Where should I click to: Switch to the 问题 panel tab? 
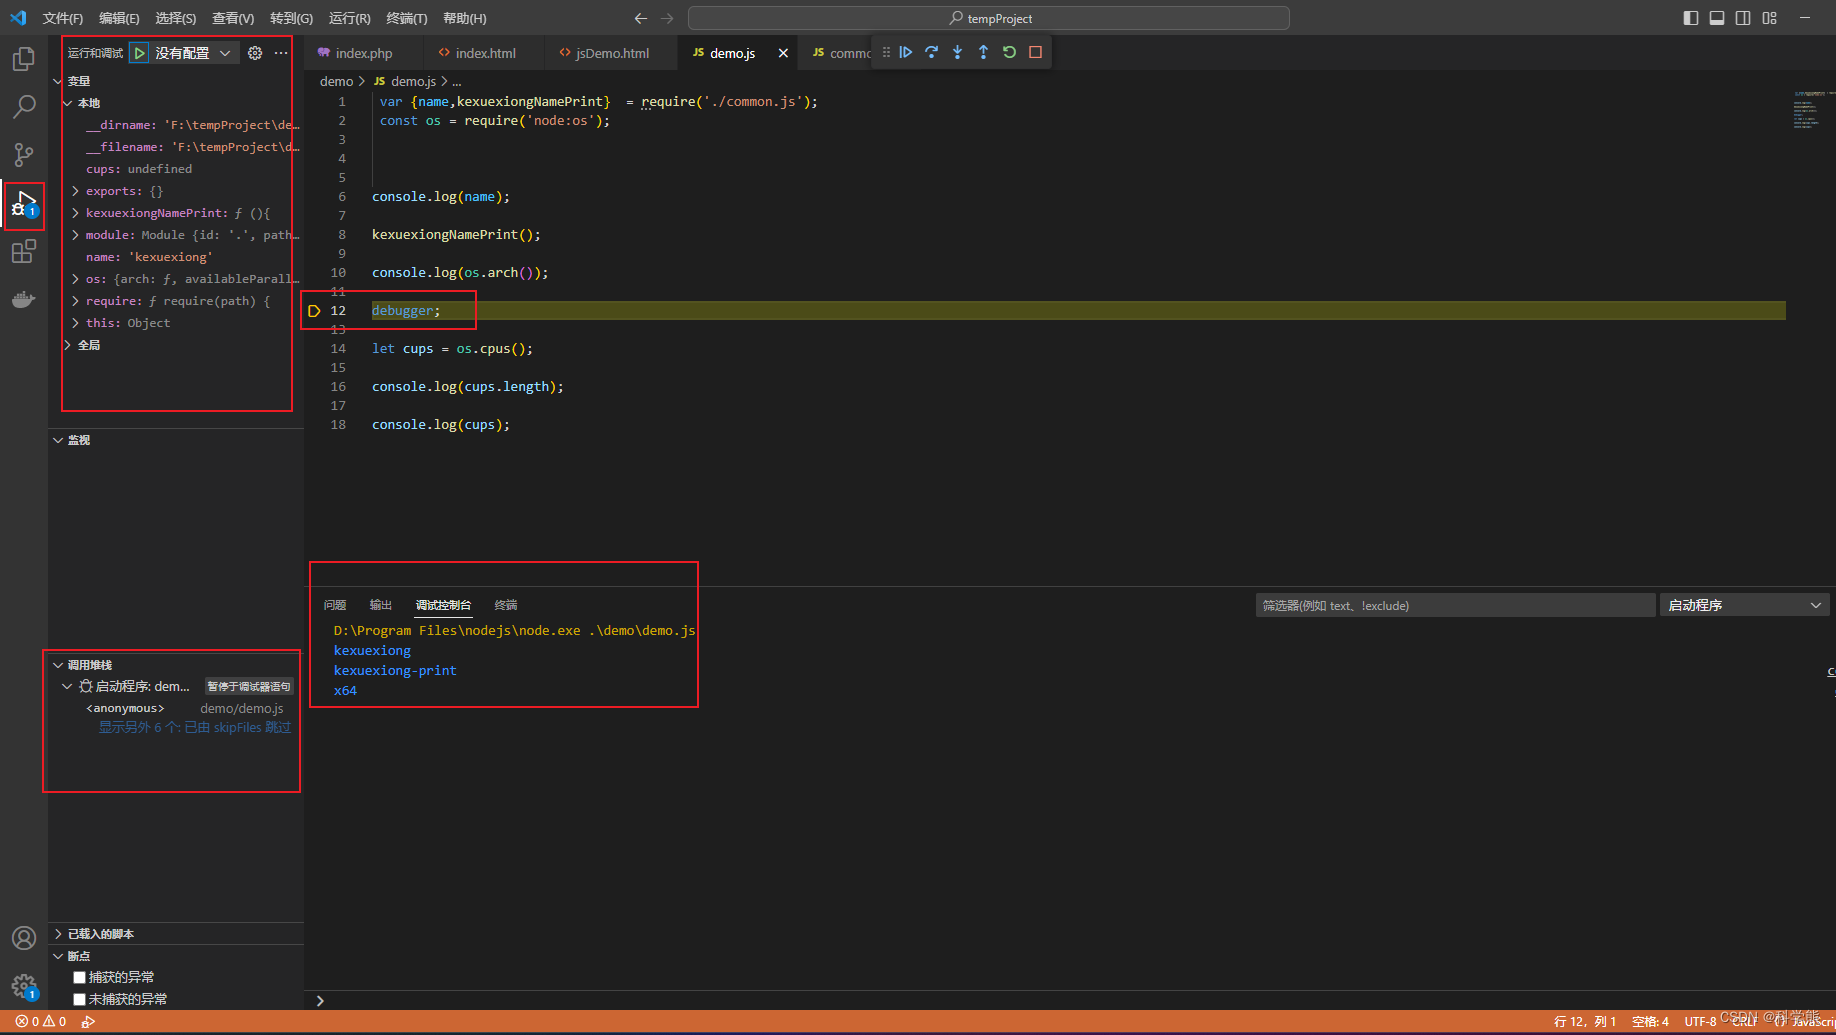pos(335,605)
